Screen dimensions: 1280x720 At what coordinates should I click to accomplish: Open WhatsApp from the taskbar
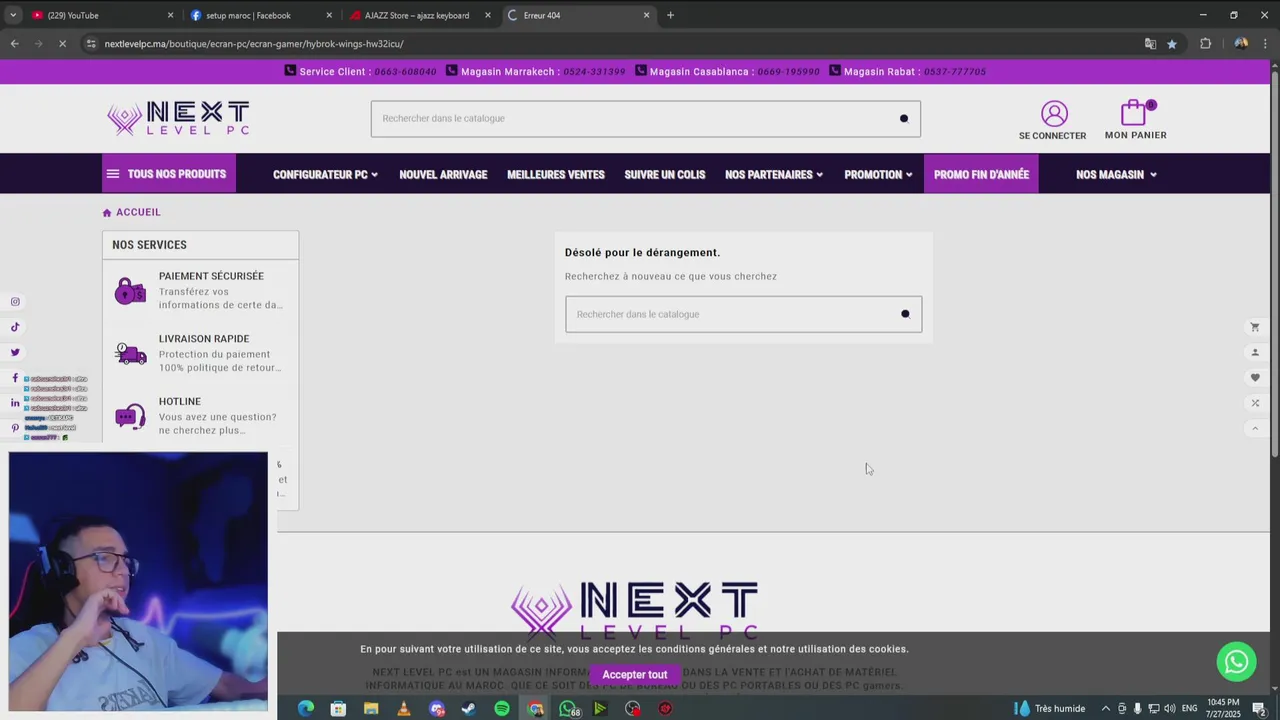click(568, 709)
